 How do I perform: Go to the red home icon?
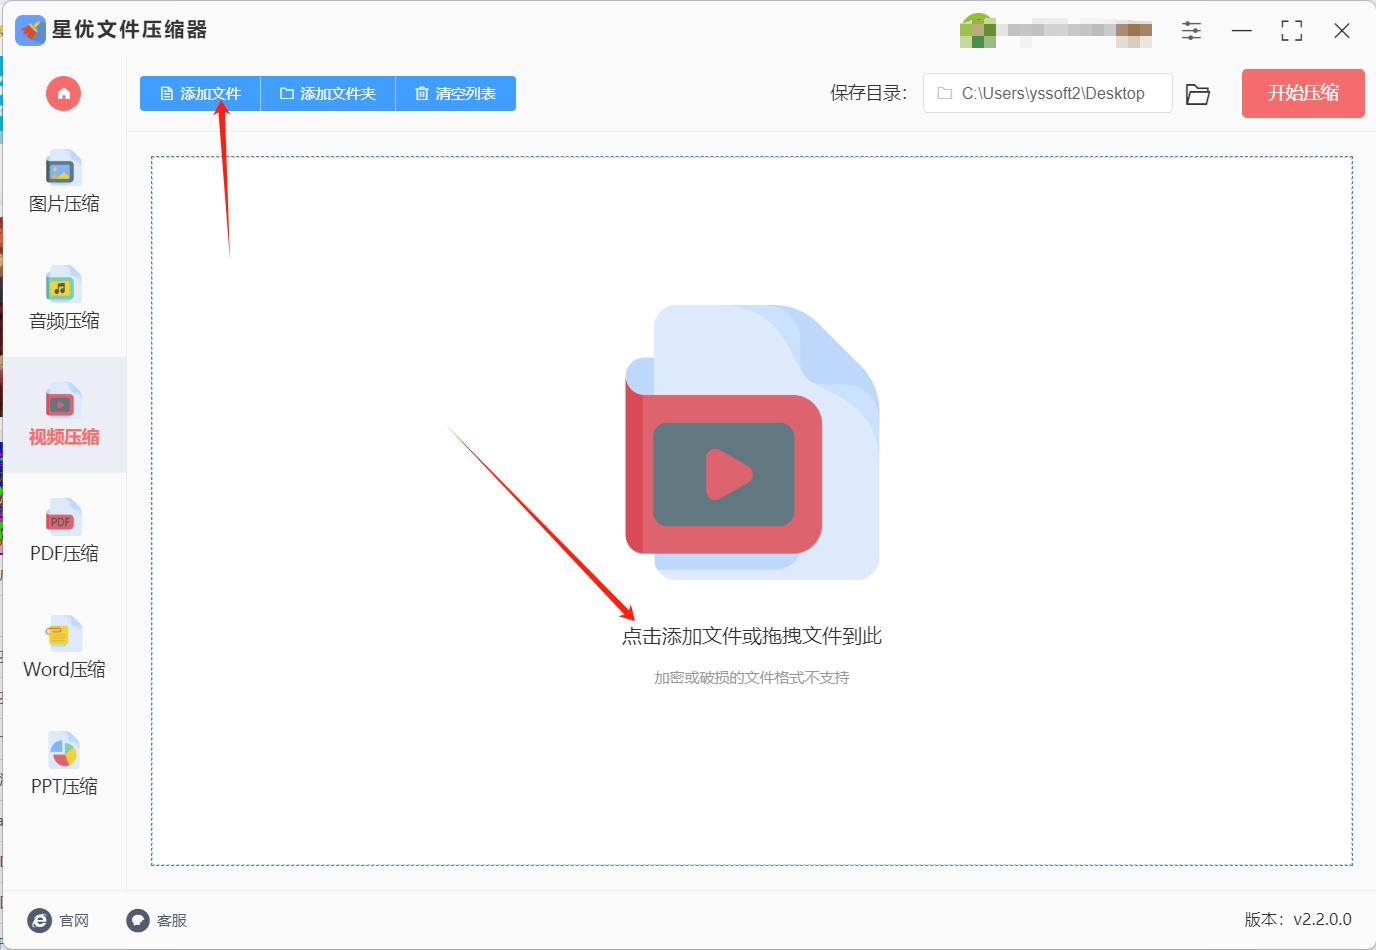63,94
